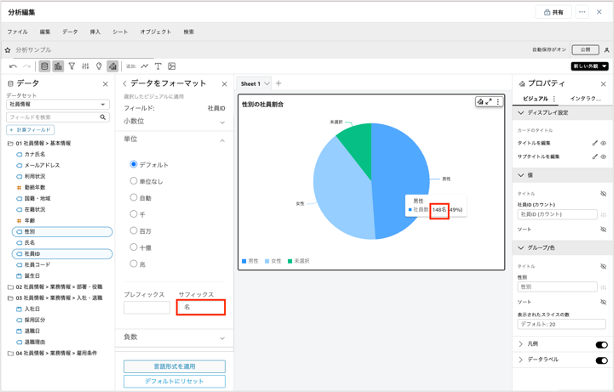Open the filter funnel icon
This screenshot has height=392, width=614.
(x=72, y=66)
